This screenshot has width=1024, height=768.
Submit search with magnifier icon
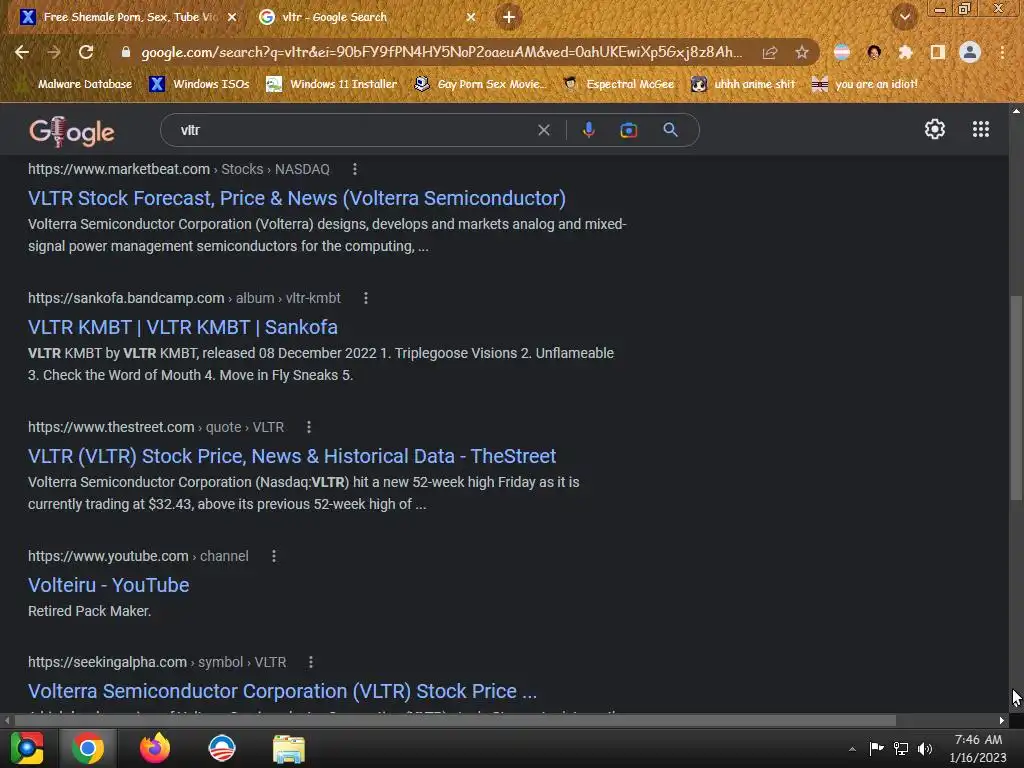(x=670, y=130)
